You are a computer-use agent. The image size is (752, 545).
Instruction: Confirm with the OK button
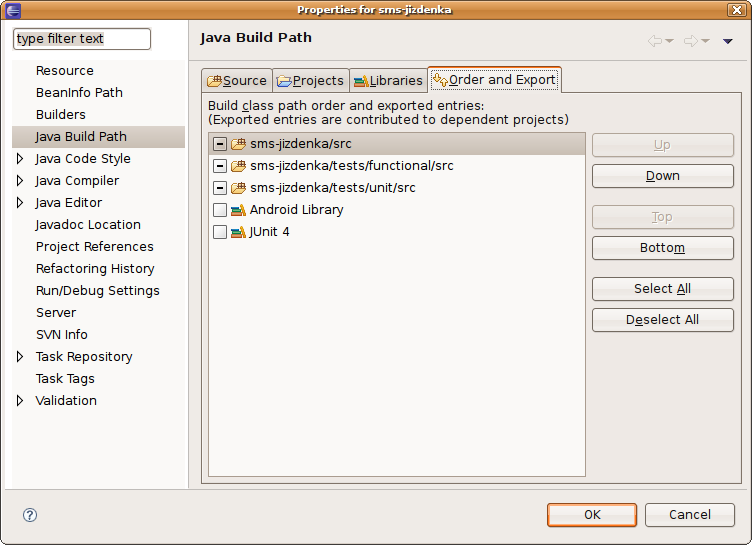click(592, 515)
